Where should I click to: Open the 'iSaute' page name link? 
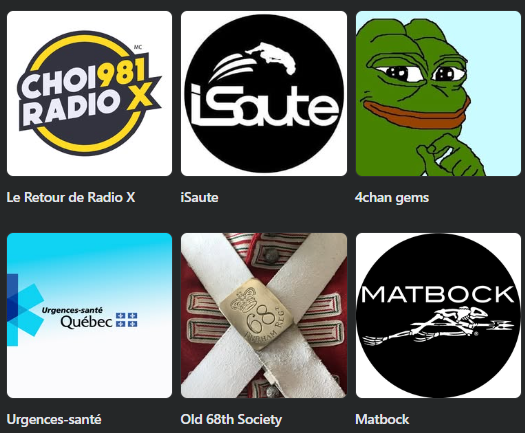pos(200,197)
